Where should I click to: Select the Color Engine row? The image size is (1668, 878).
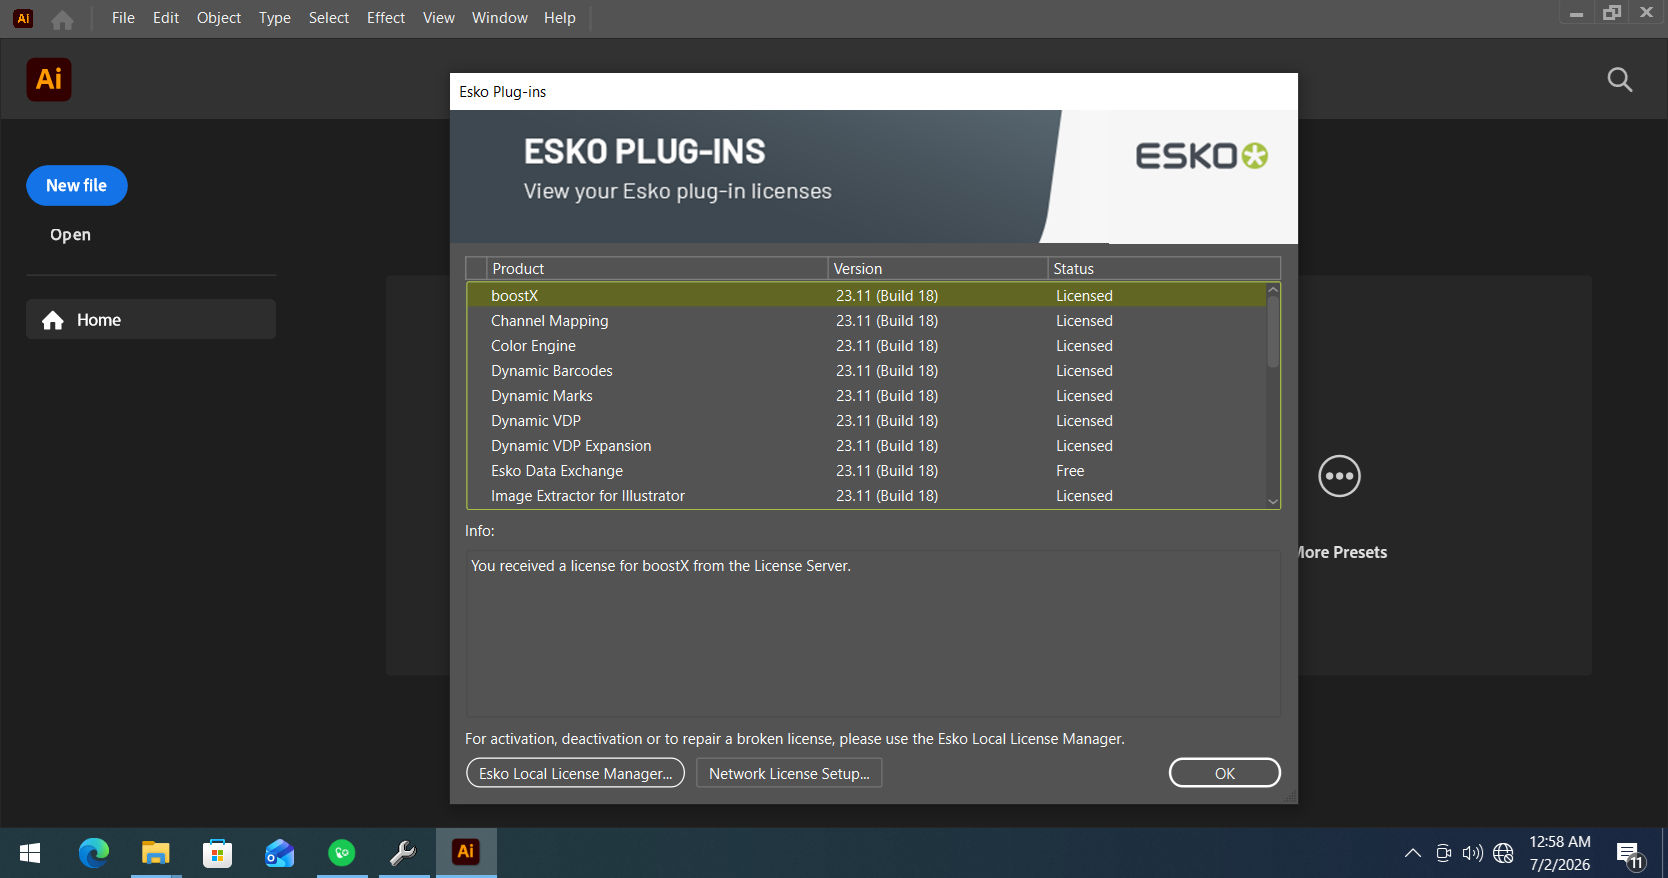[x=867, y=346]
